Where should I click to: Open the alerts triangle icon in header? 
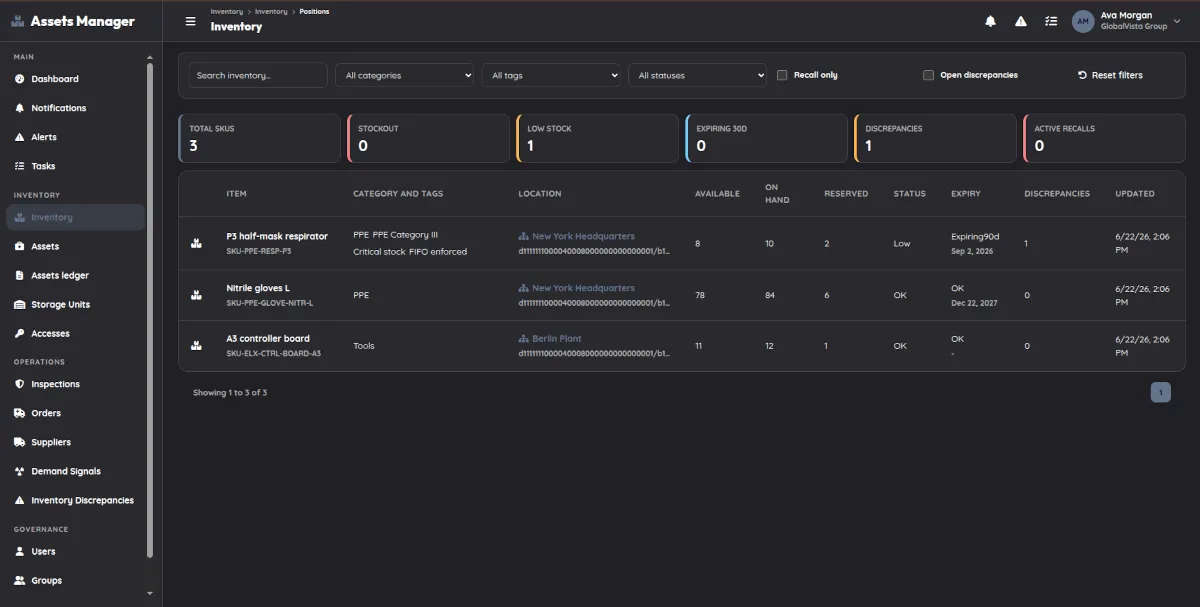click(x=1021, y=21)
